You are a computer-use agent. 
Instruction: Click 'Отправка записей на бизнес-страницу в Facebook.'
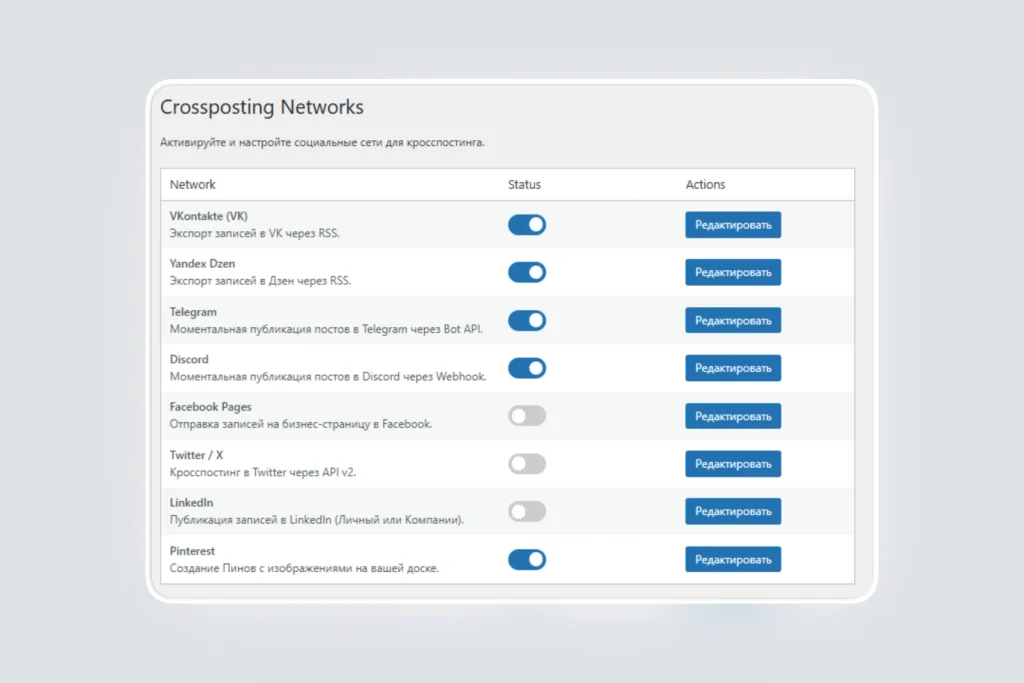[301, 424]
